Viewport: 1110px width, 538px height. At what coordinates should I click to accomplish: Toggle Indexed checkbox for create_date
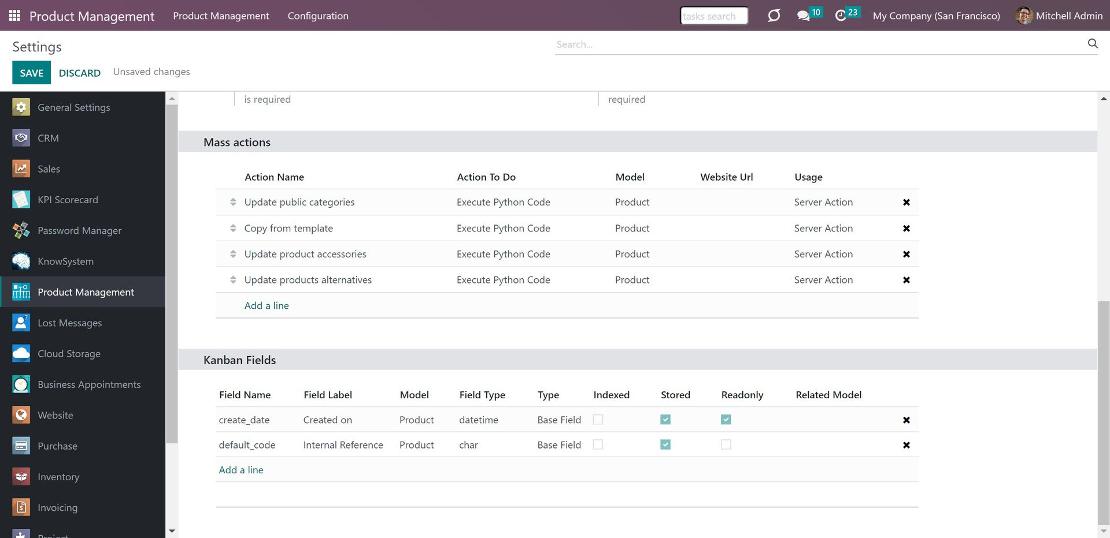598,420
